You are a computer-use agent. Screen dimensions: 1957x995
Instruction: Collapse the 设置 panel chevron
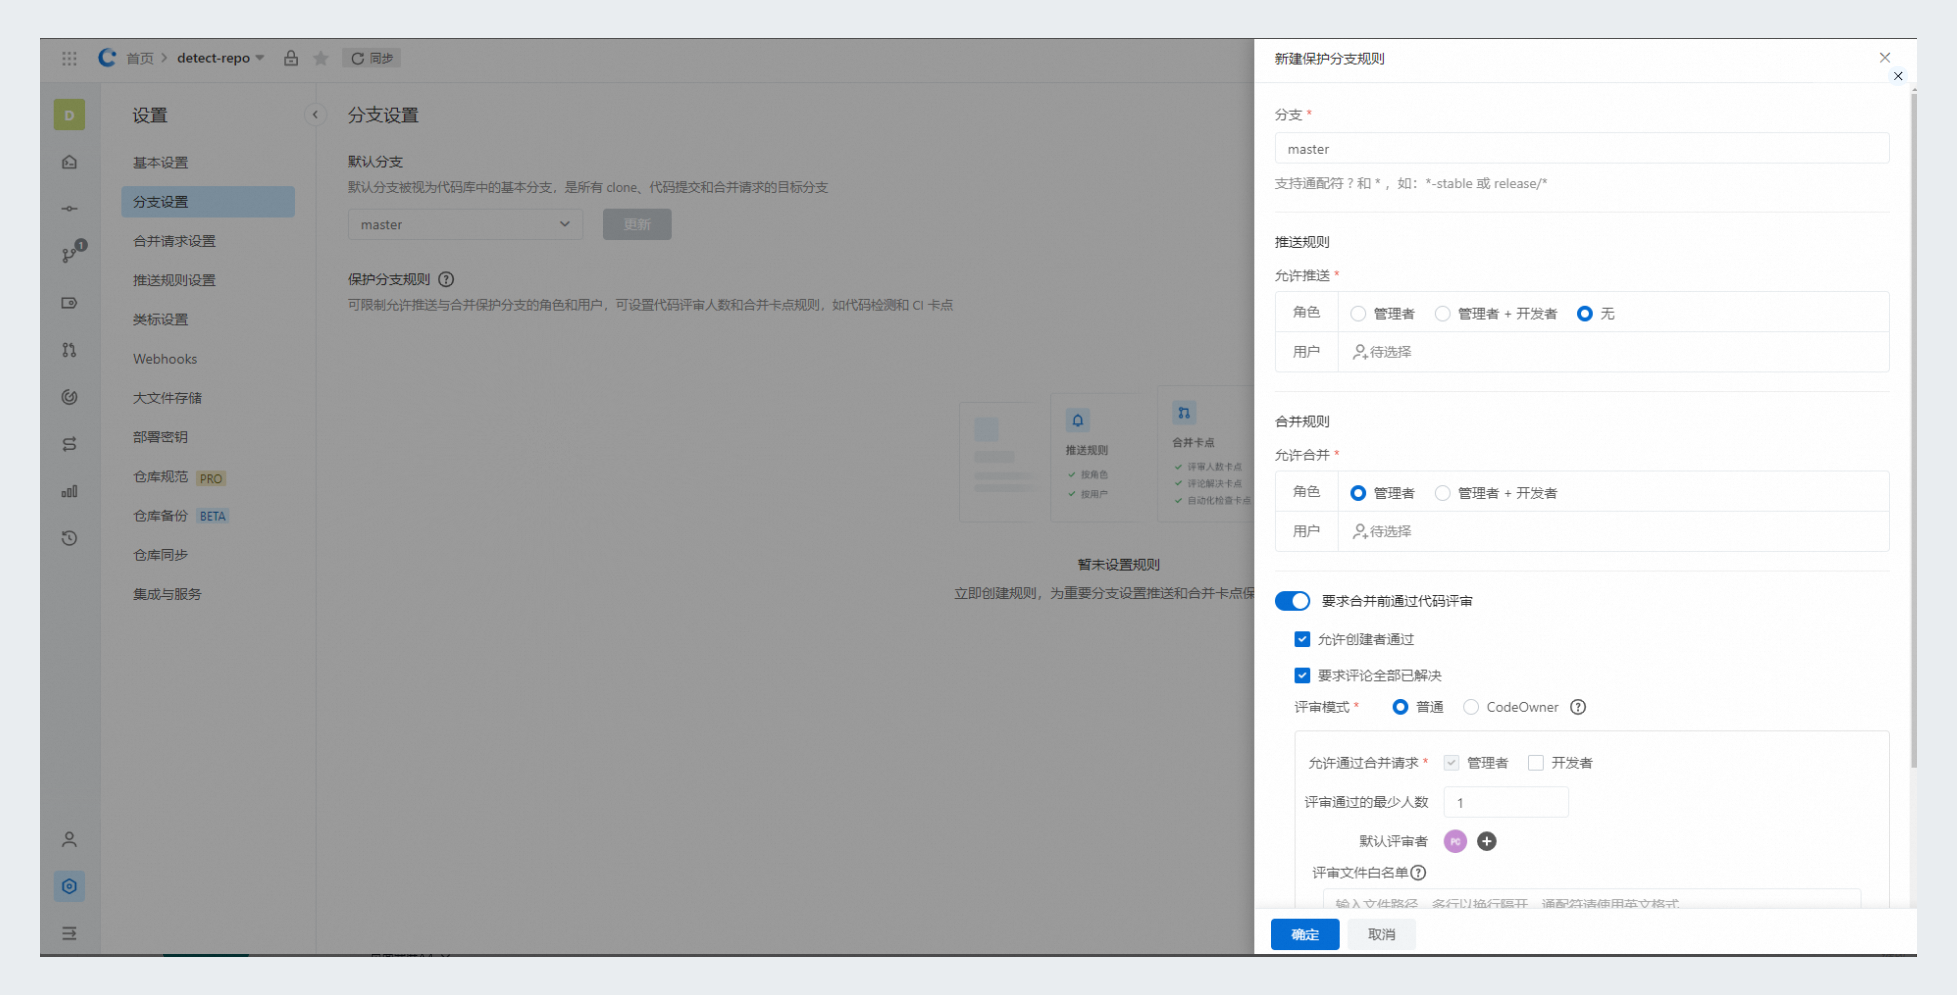coord(315,115)
